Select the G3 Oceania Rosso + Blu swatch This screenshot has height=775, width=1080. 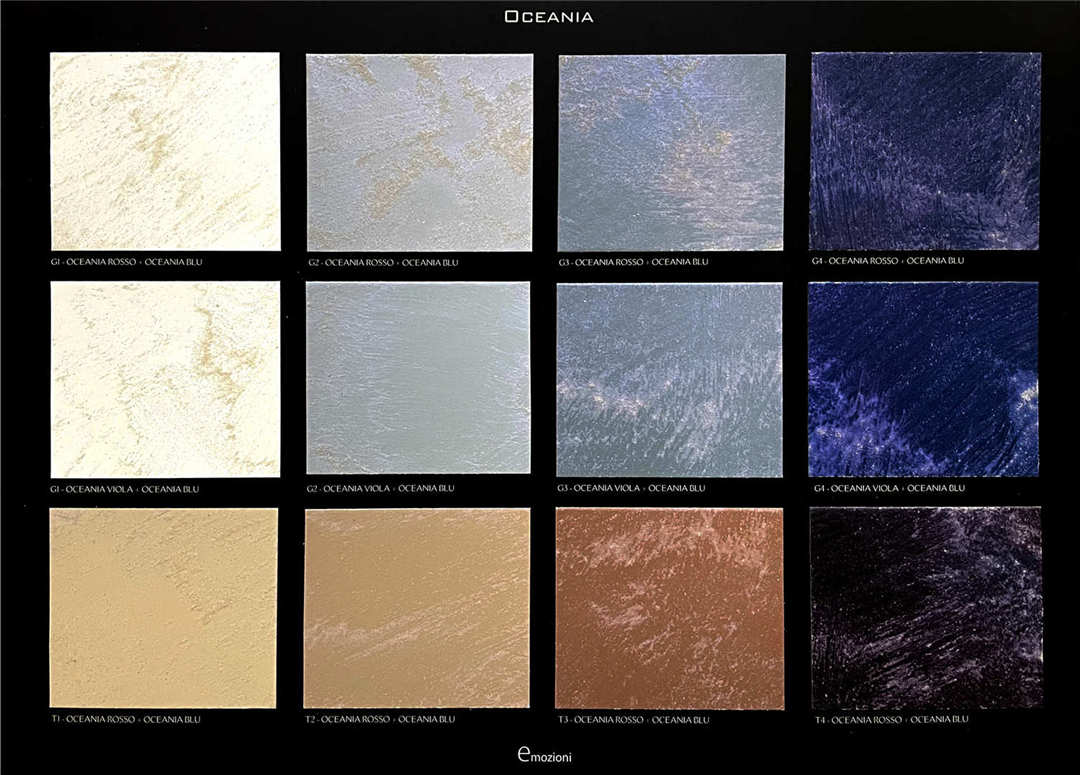click(x=672, y=153)
